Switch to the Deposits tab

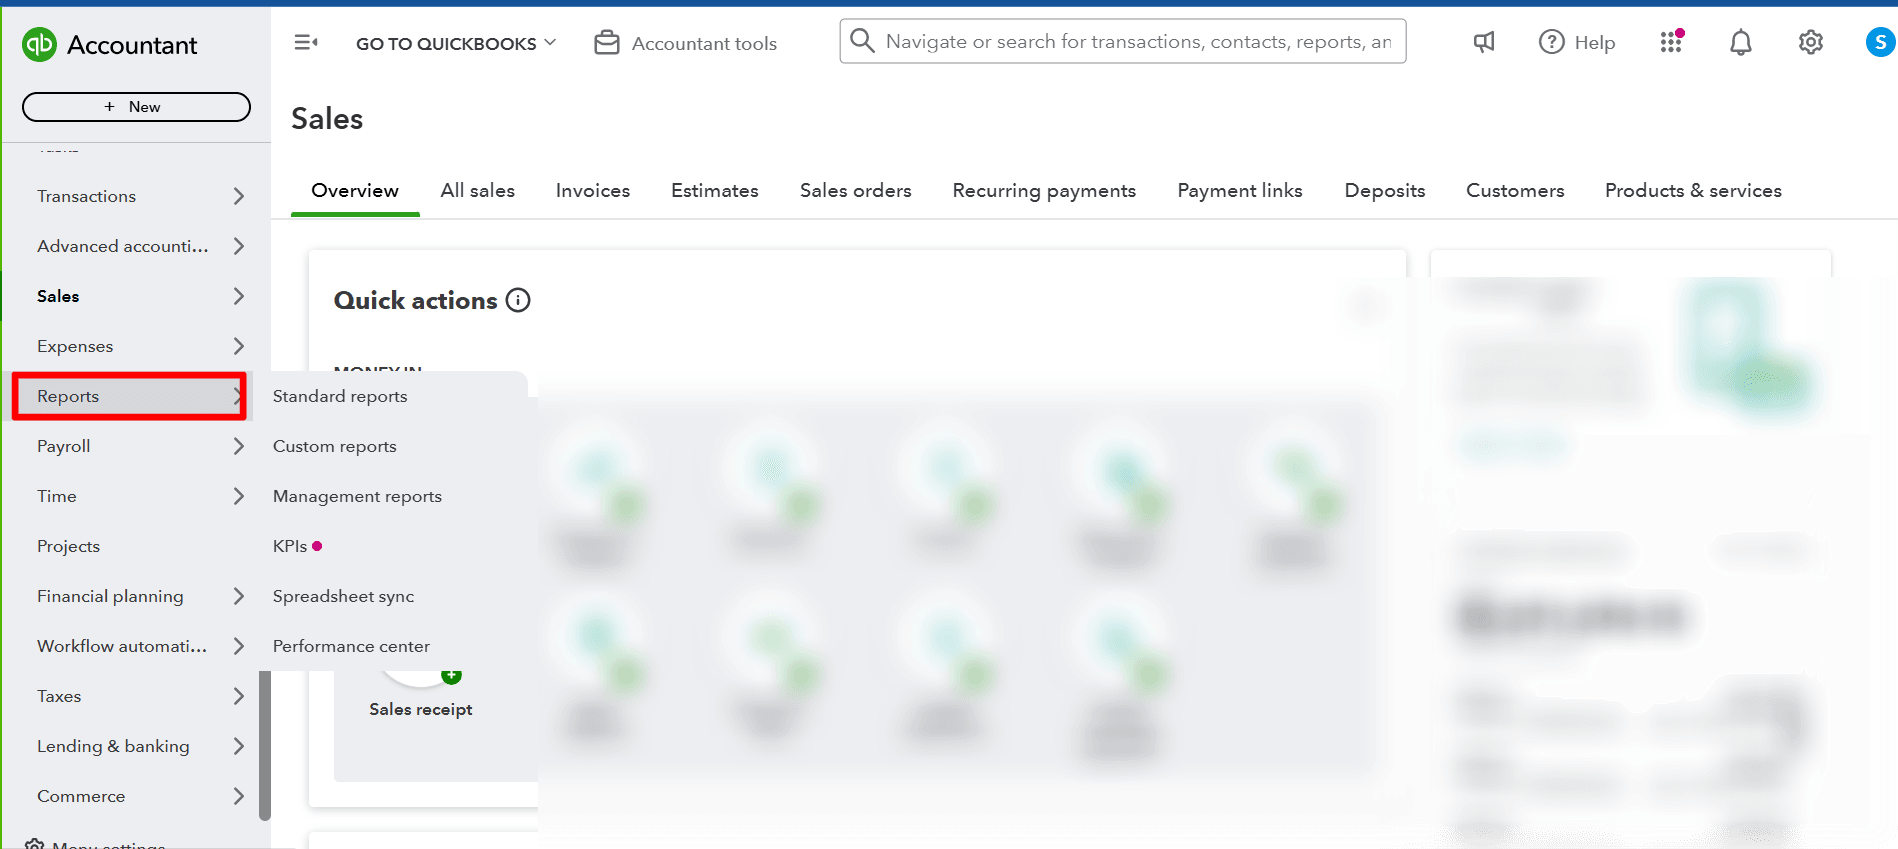click(x=1385, y=190)
